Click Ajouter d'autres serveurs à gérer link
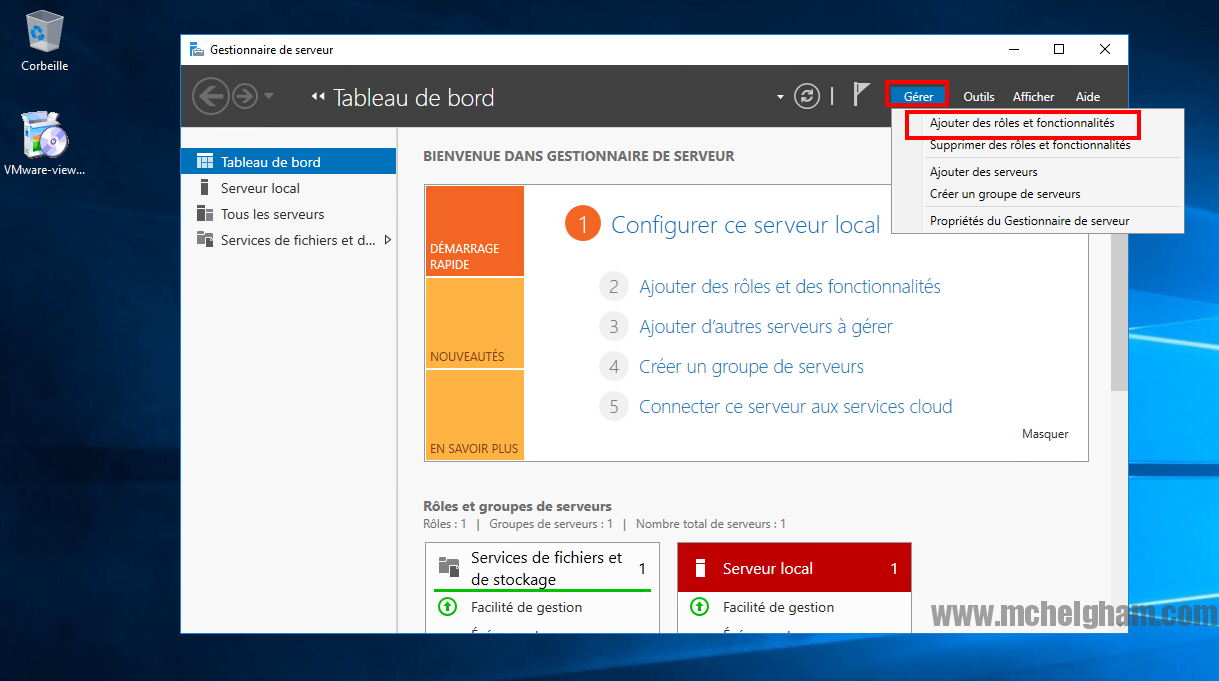The width and height of the screenshot is (1219, 681). tap(766, 327)
